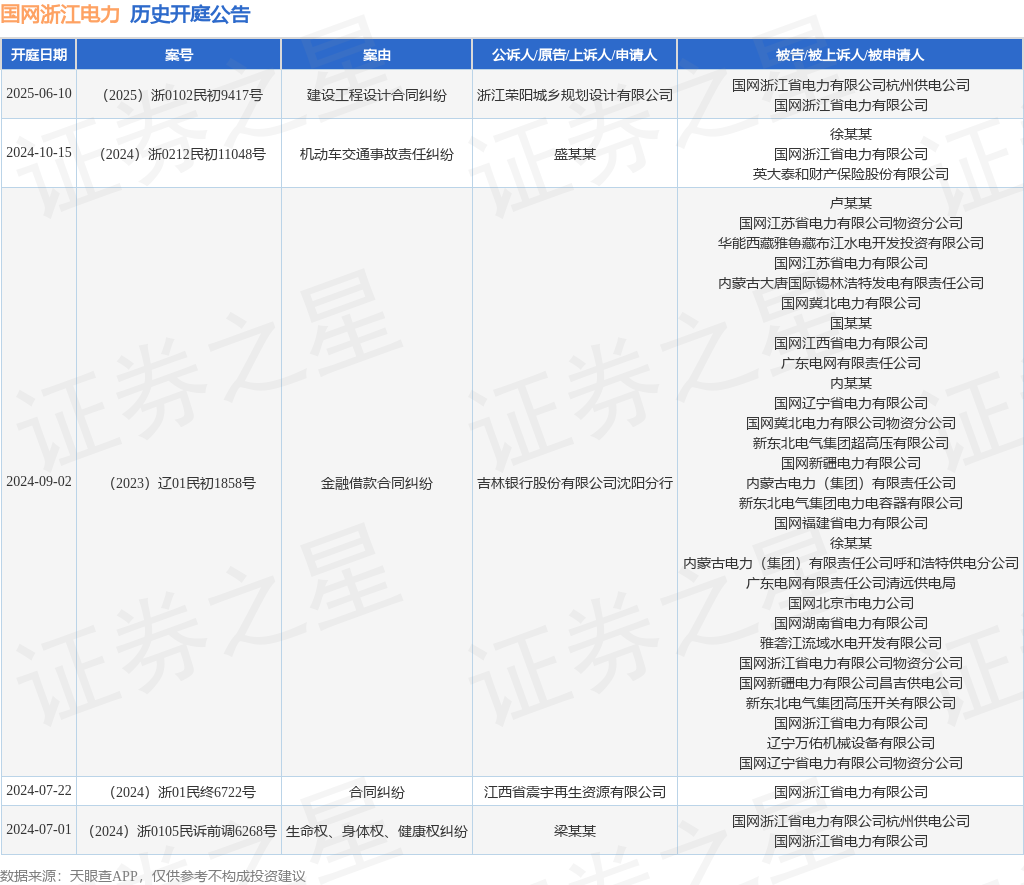Click plaintiff name 梁某某
This screenshot has height=885, width=1024.
point(574,831)
